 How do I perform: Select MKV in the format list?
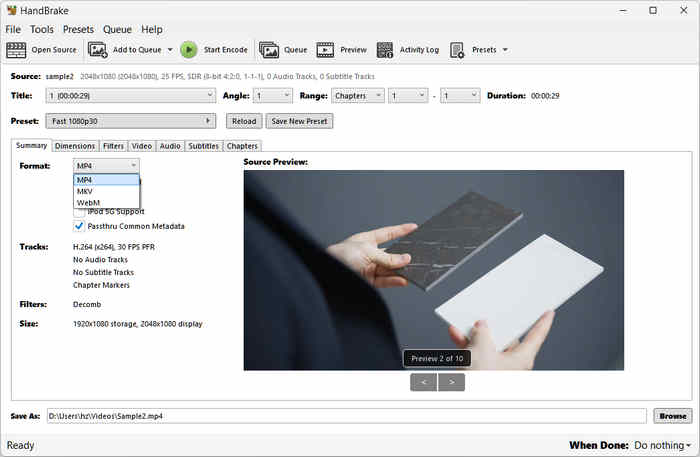[106, 191]
